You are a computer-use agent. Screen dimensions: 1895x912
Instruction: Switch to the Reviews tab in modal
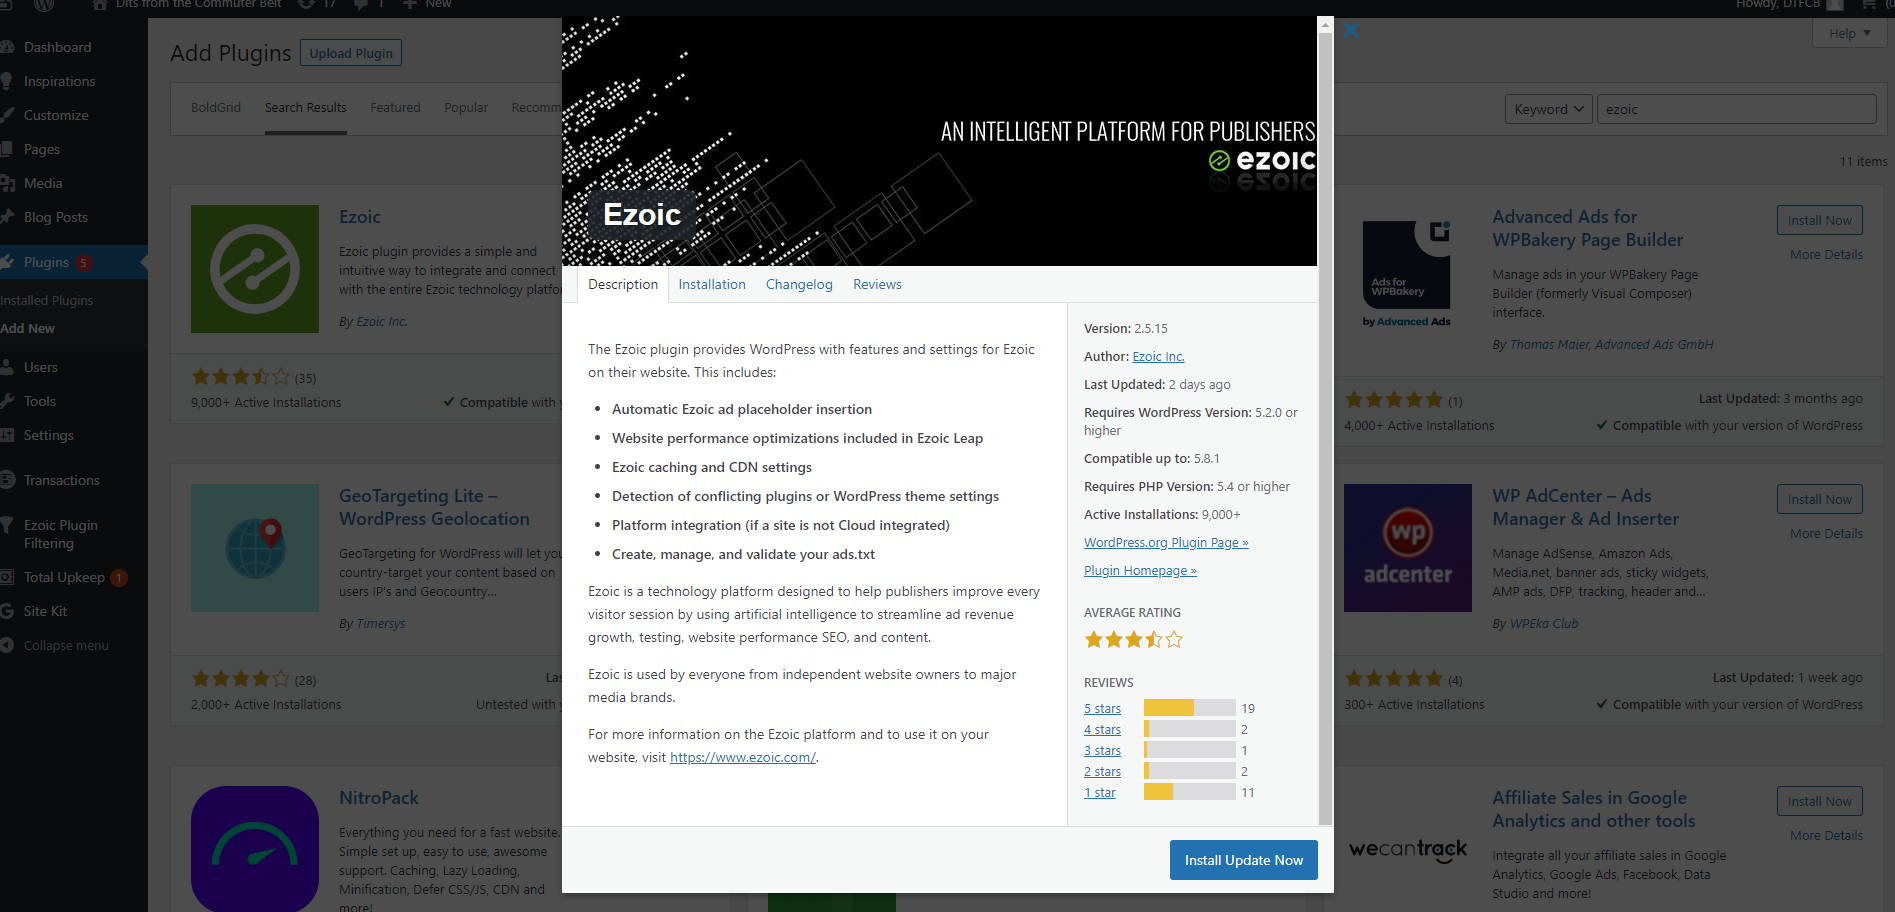click(x=876, y=284)
